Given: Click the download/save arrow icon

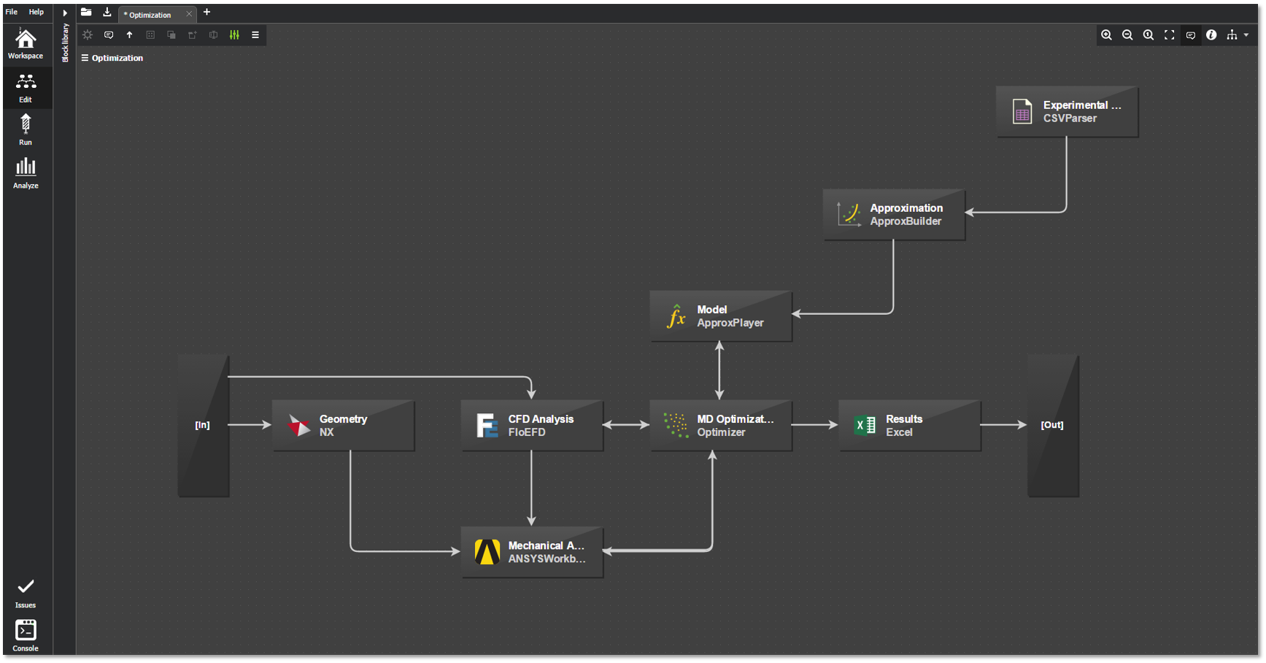Looking at the screenshot, I should [x=107, y=13].
